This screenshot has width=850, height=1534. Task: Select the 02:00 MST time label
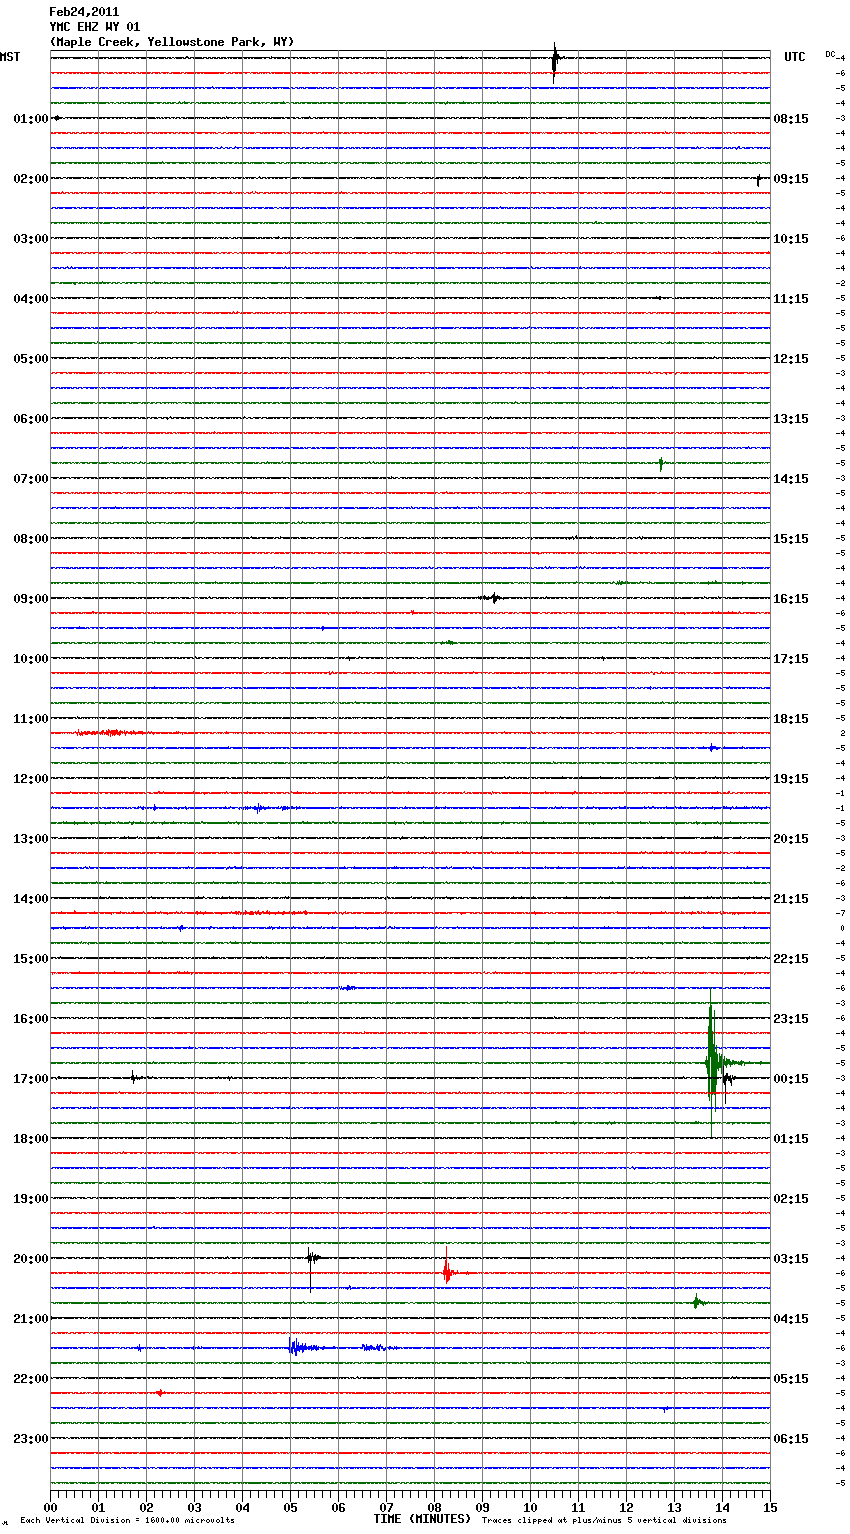[31, 179]
